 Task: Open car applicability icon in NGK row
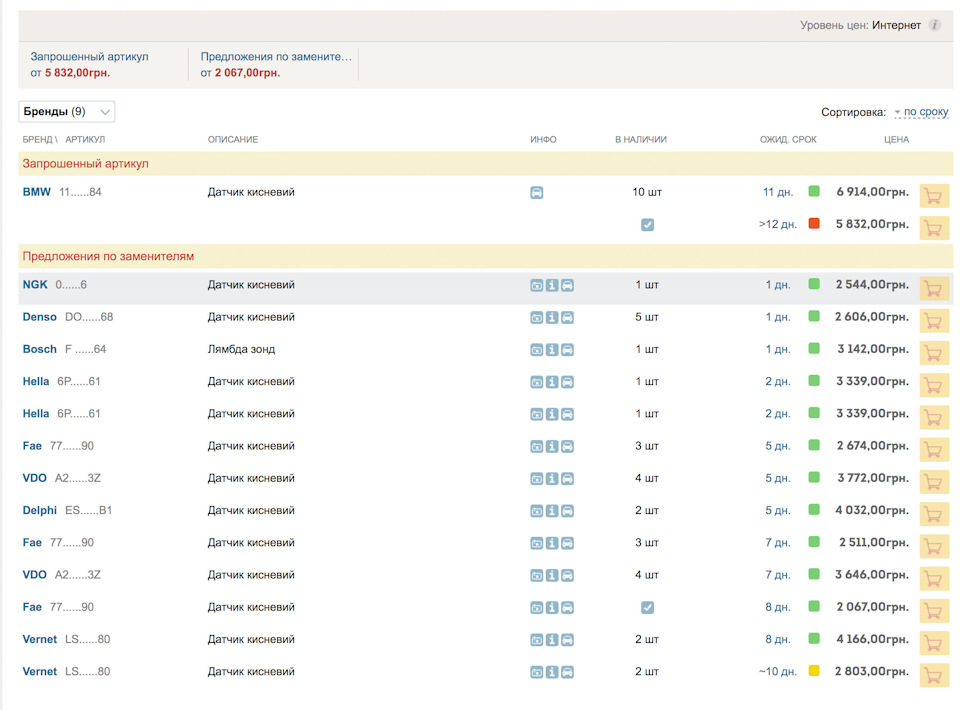point(568,285)
